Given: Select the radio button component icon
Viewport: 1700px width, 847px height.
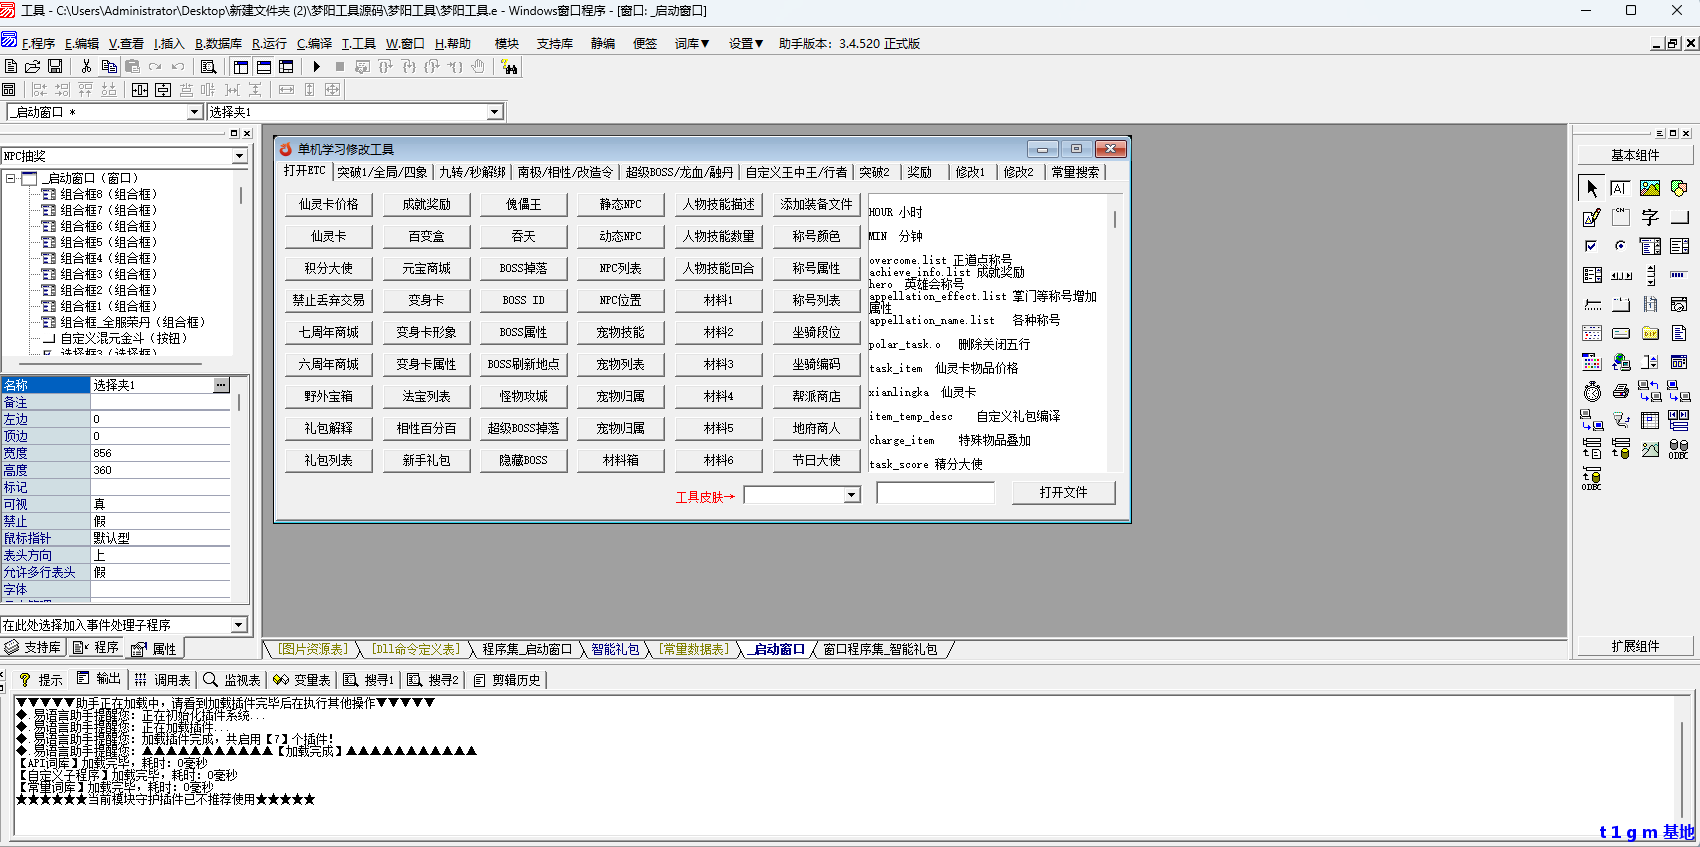Looking at the screenshot, I should tap(1621, 246).
